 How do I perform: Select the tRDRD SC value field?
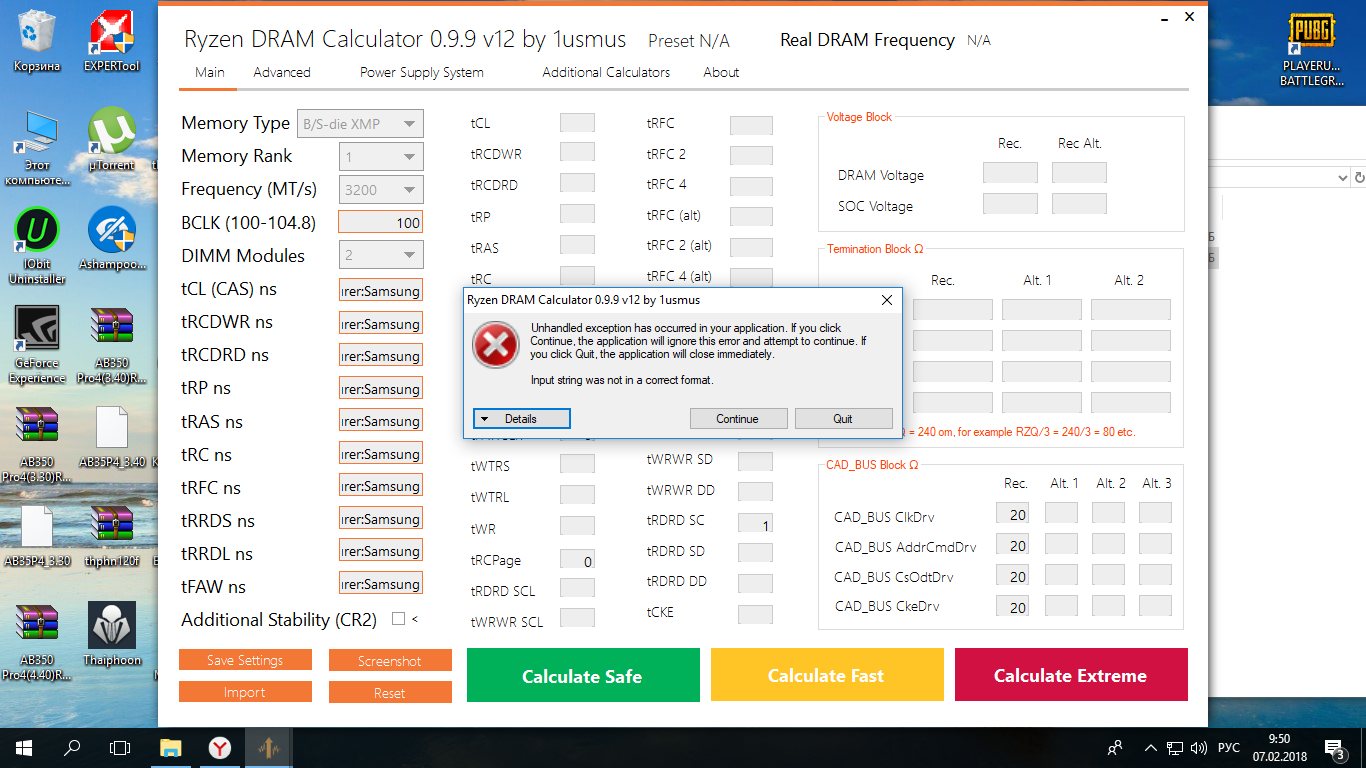pos(755,523)
